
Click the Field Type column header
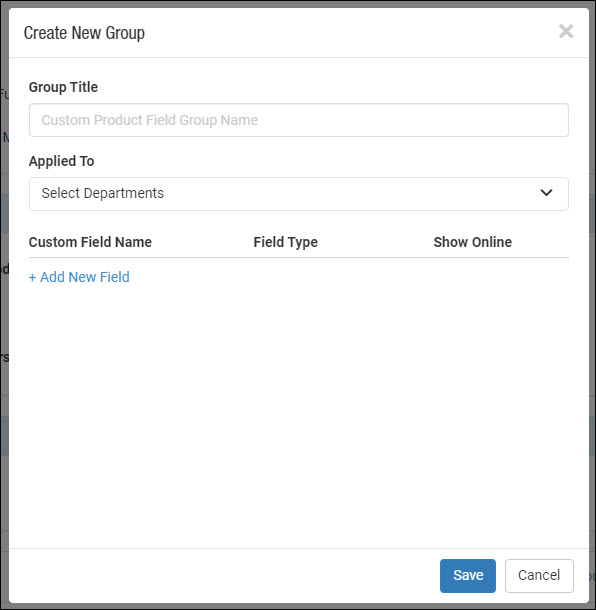(x=286, y=242)
